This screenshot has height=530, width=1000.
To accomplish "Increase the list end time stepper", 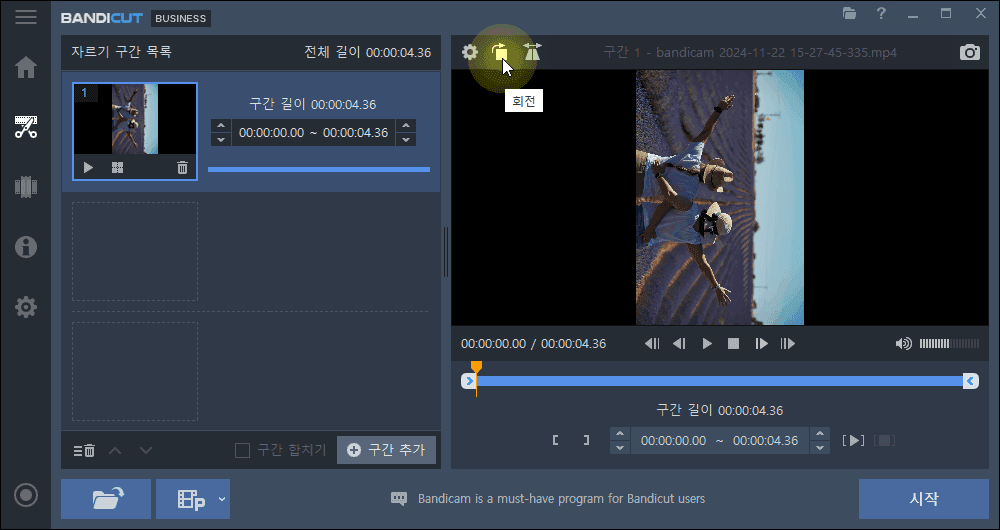I will pyautogui.click(x=406, y=126).
